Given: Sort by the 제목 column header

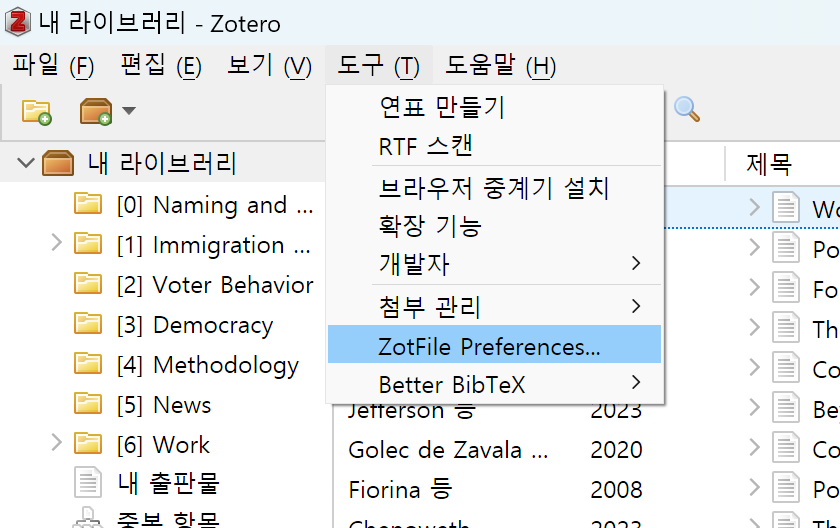Looking at the screenshot, I should (769, 163).
